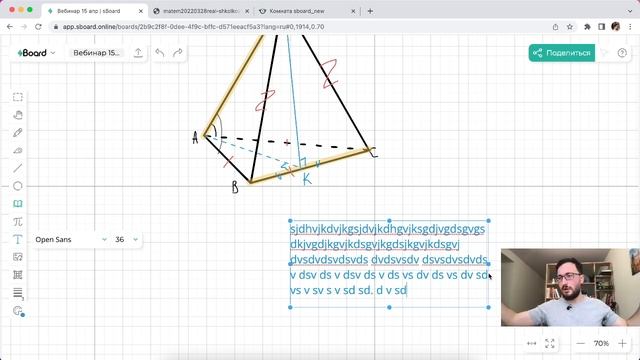
Task: Expand the browser tab search chevron
Action: pyautogui.click(x=630, y=11)
